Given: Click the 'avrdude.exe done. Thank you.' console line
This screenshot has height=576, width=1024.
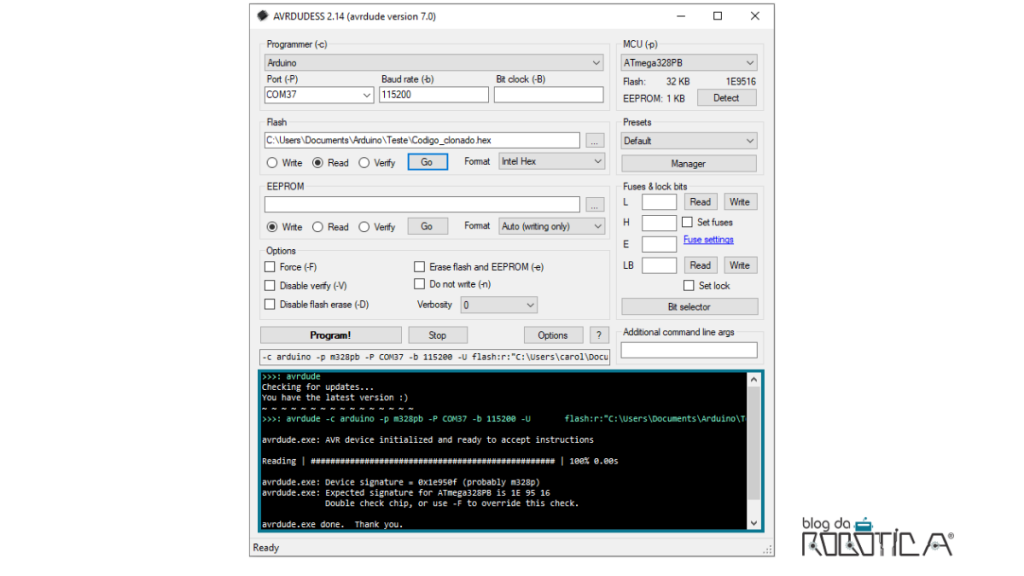Looking at the screenshot, I should 332,524.
